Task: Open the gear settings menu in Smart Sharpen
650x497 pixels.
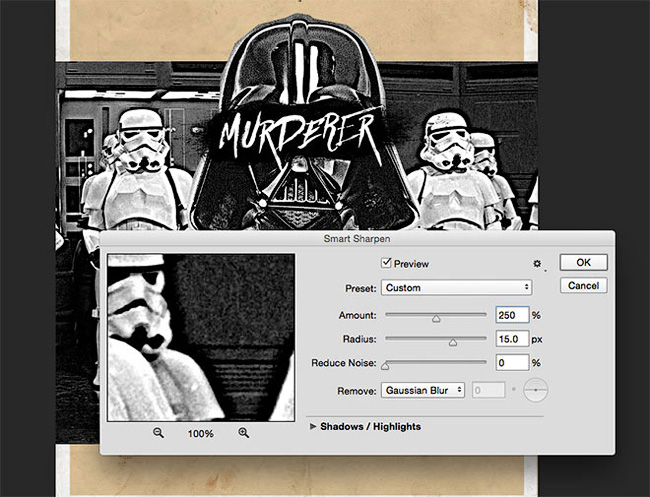Action: point(538,264)
